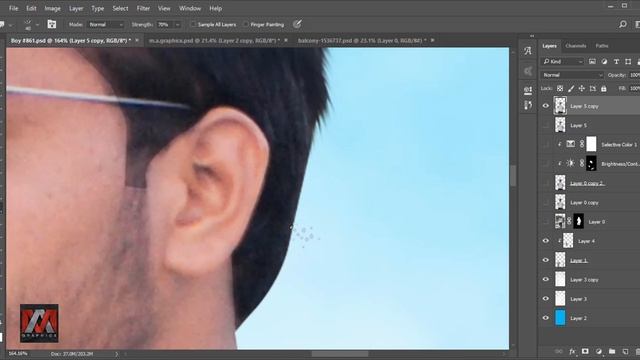Screen dimensions: 640x360
Task: Click mask link icon on Layer 0
Action: 569,221
